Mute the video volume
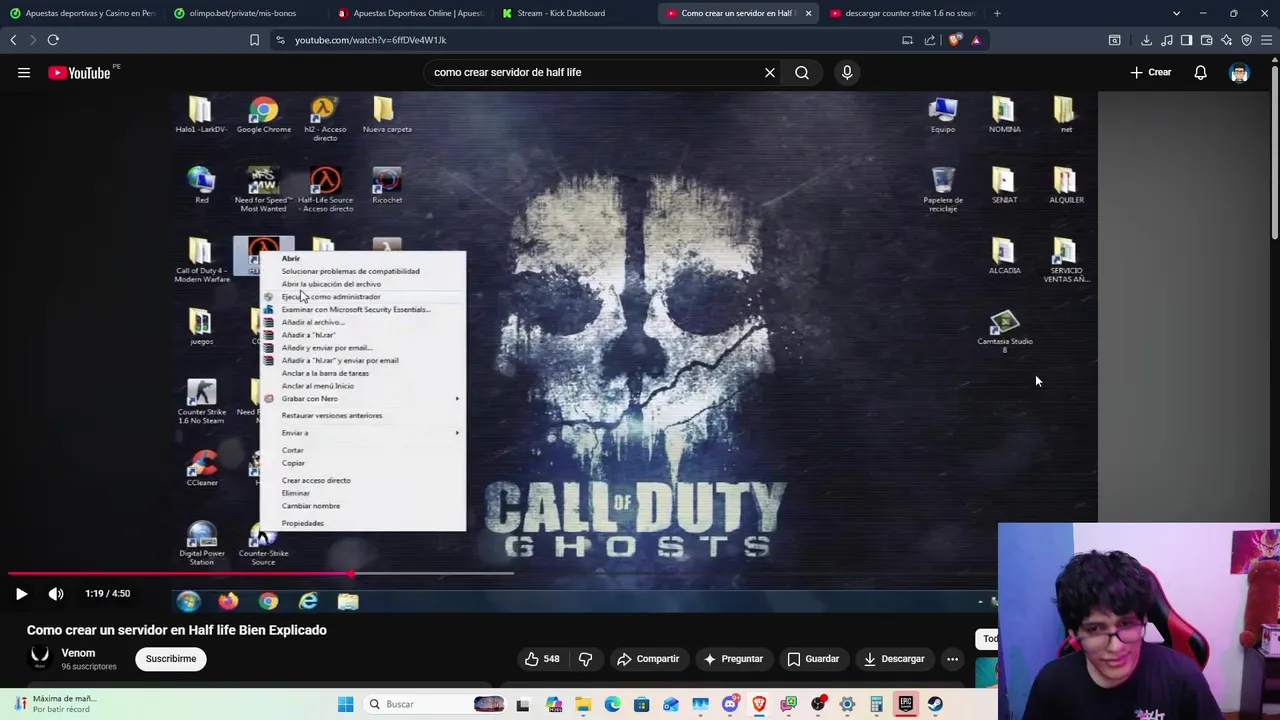The height and width of the screenshot is (720, 1280). click(56, 593)
